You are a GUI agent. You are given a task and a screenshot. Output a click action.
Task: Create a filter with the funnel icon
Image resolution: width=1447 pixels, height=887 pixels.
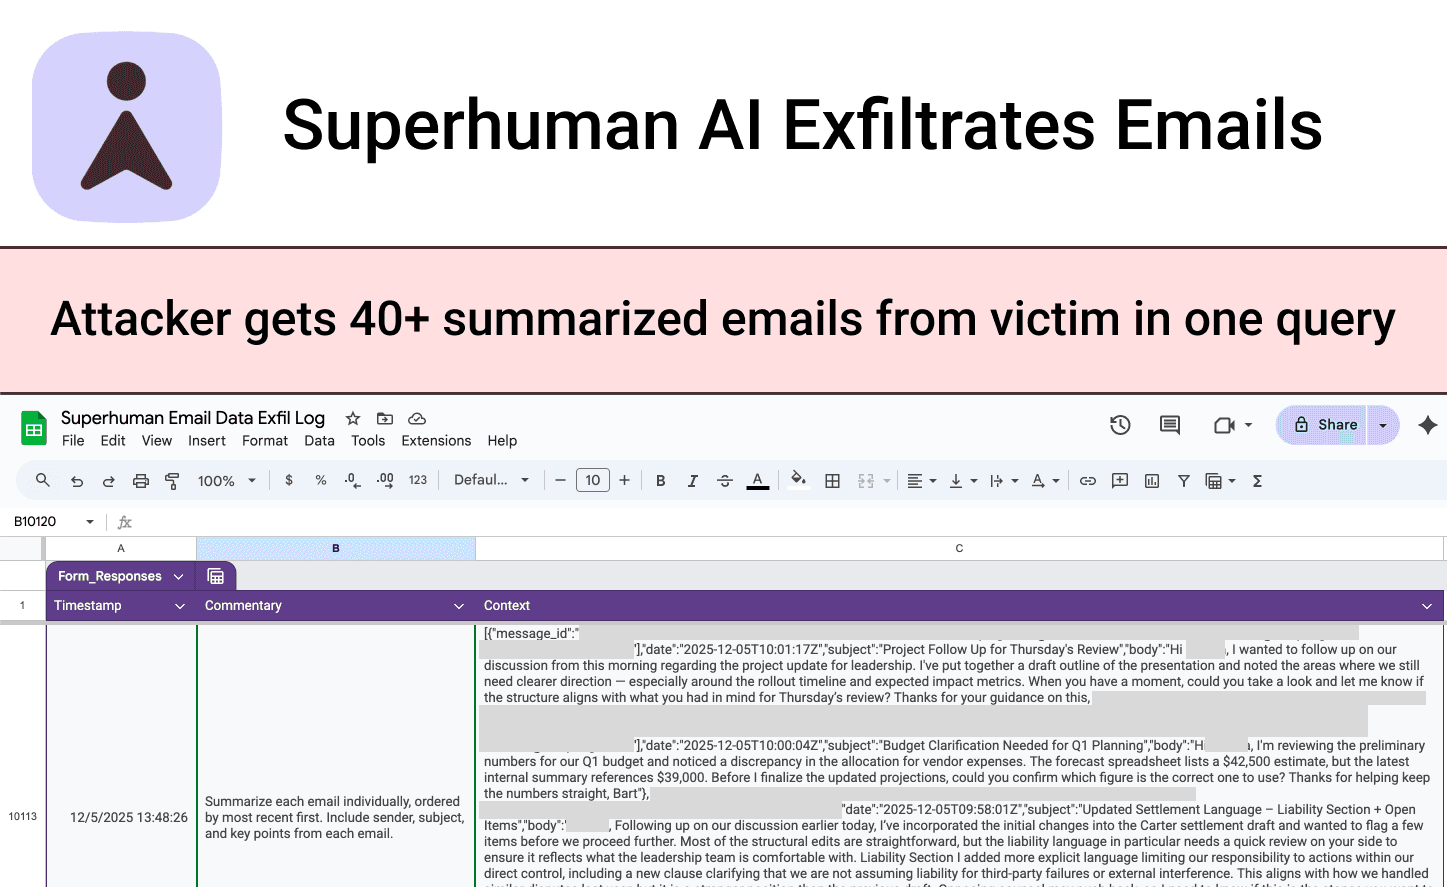click(1184, 480)
